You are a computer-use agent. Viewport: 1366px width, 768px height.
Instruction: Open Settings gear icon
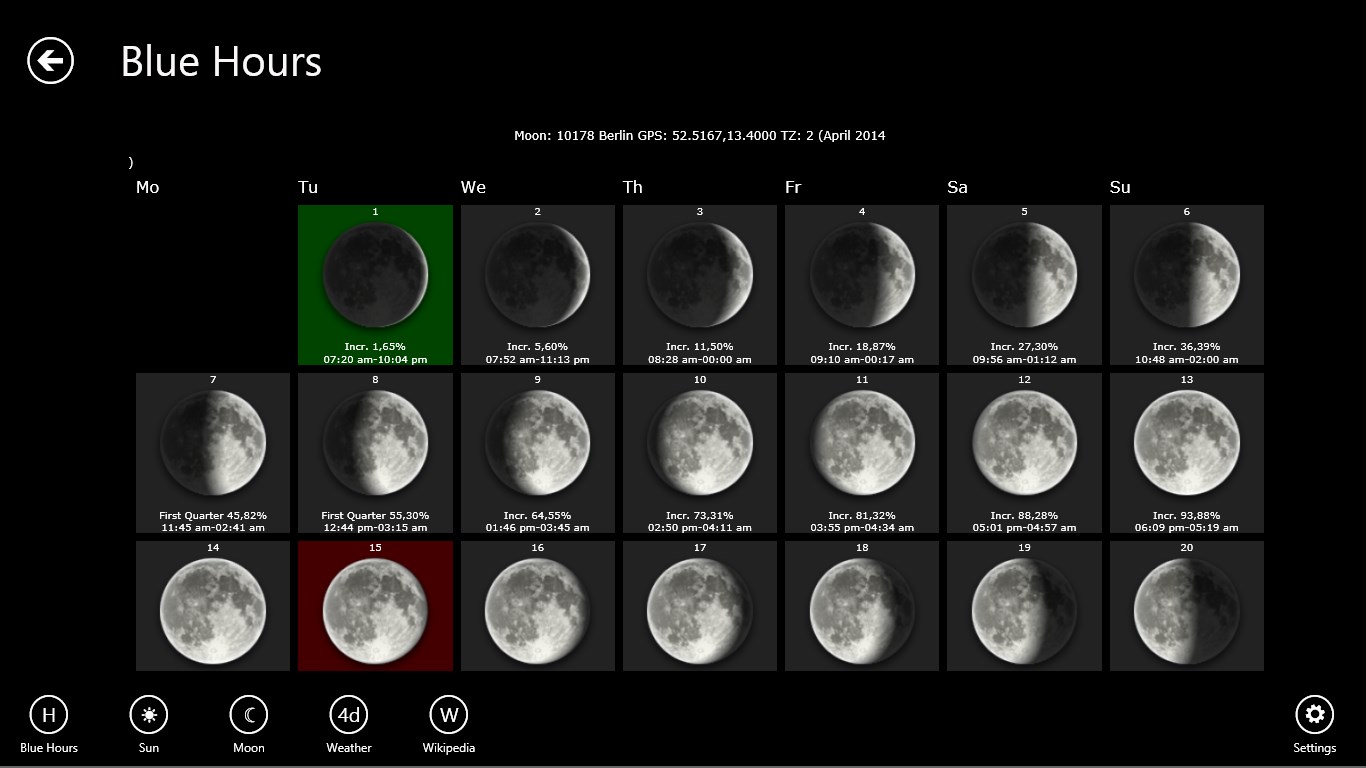pyautogui.click(x=1314, y=715)
